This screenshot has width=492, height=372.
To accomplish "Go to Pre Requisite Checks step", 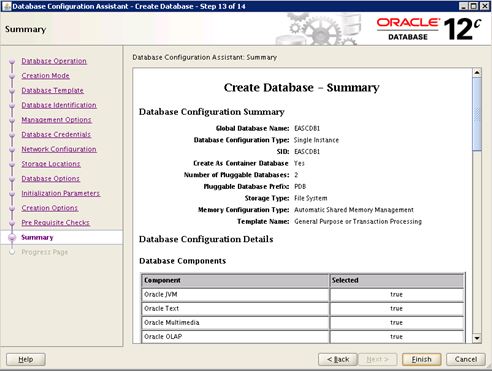I will point(56,222).
